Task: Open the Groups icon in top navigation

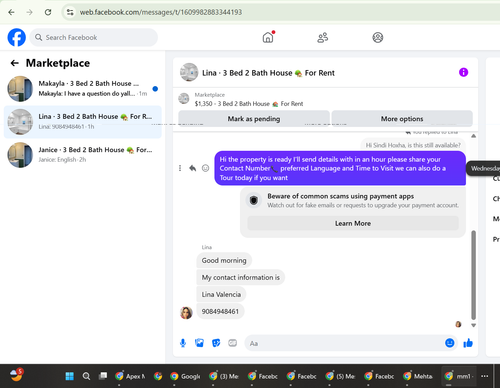Action: pos(377,37)
